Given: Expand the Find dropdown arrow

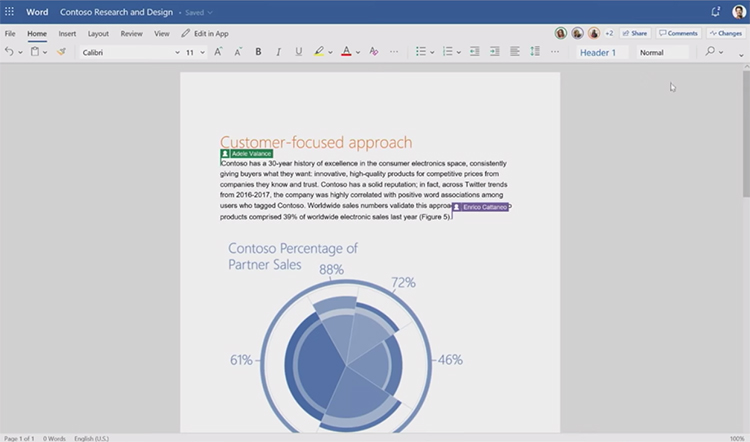Looking at the screenshot, I should click(721, 53).
